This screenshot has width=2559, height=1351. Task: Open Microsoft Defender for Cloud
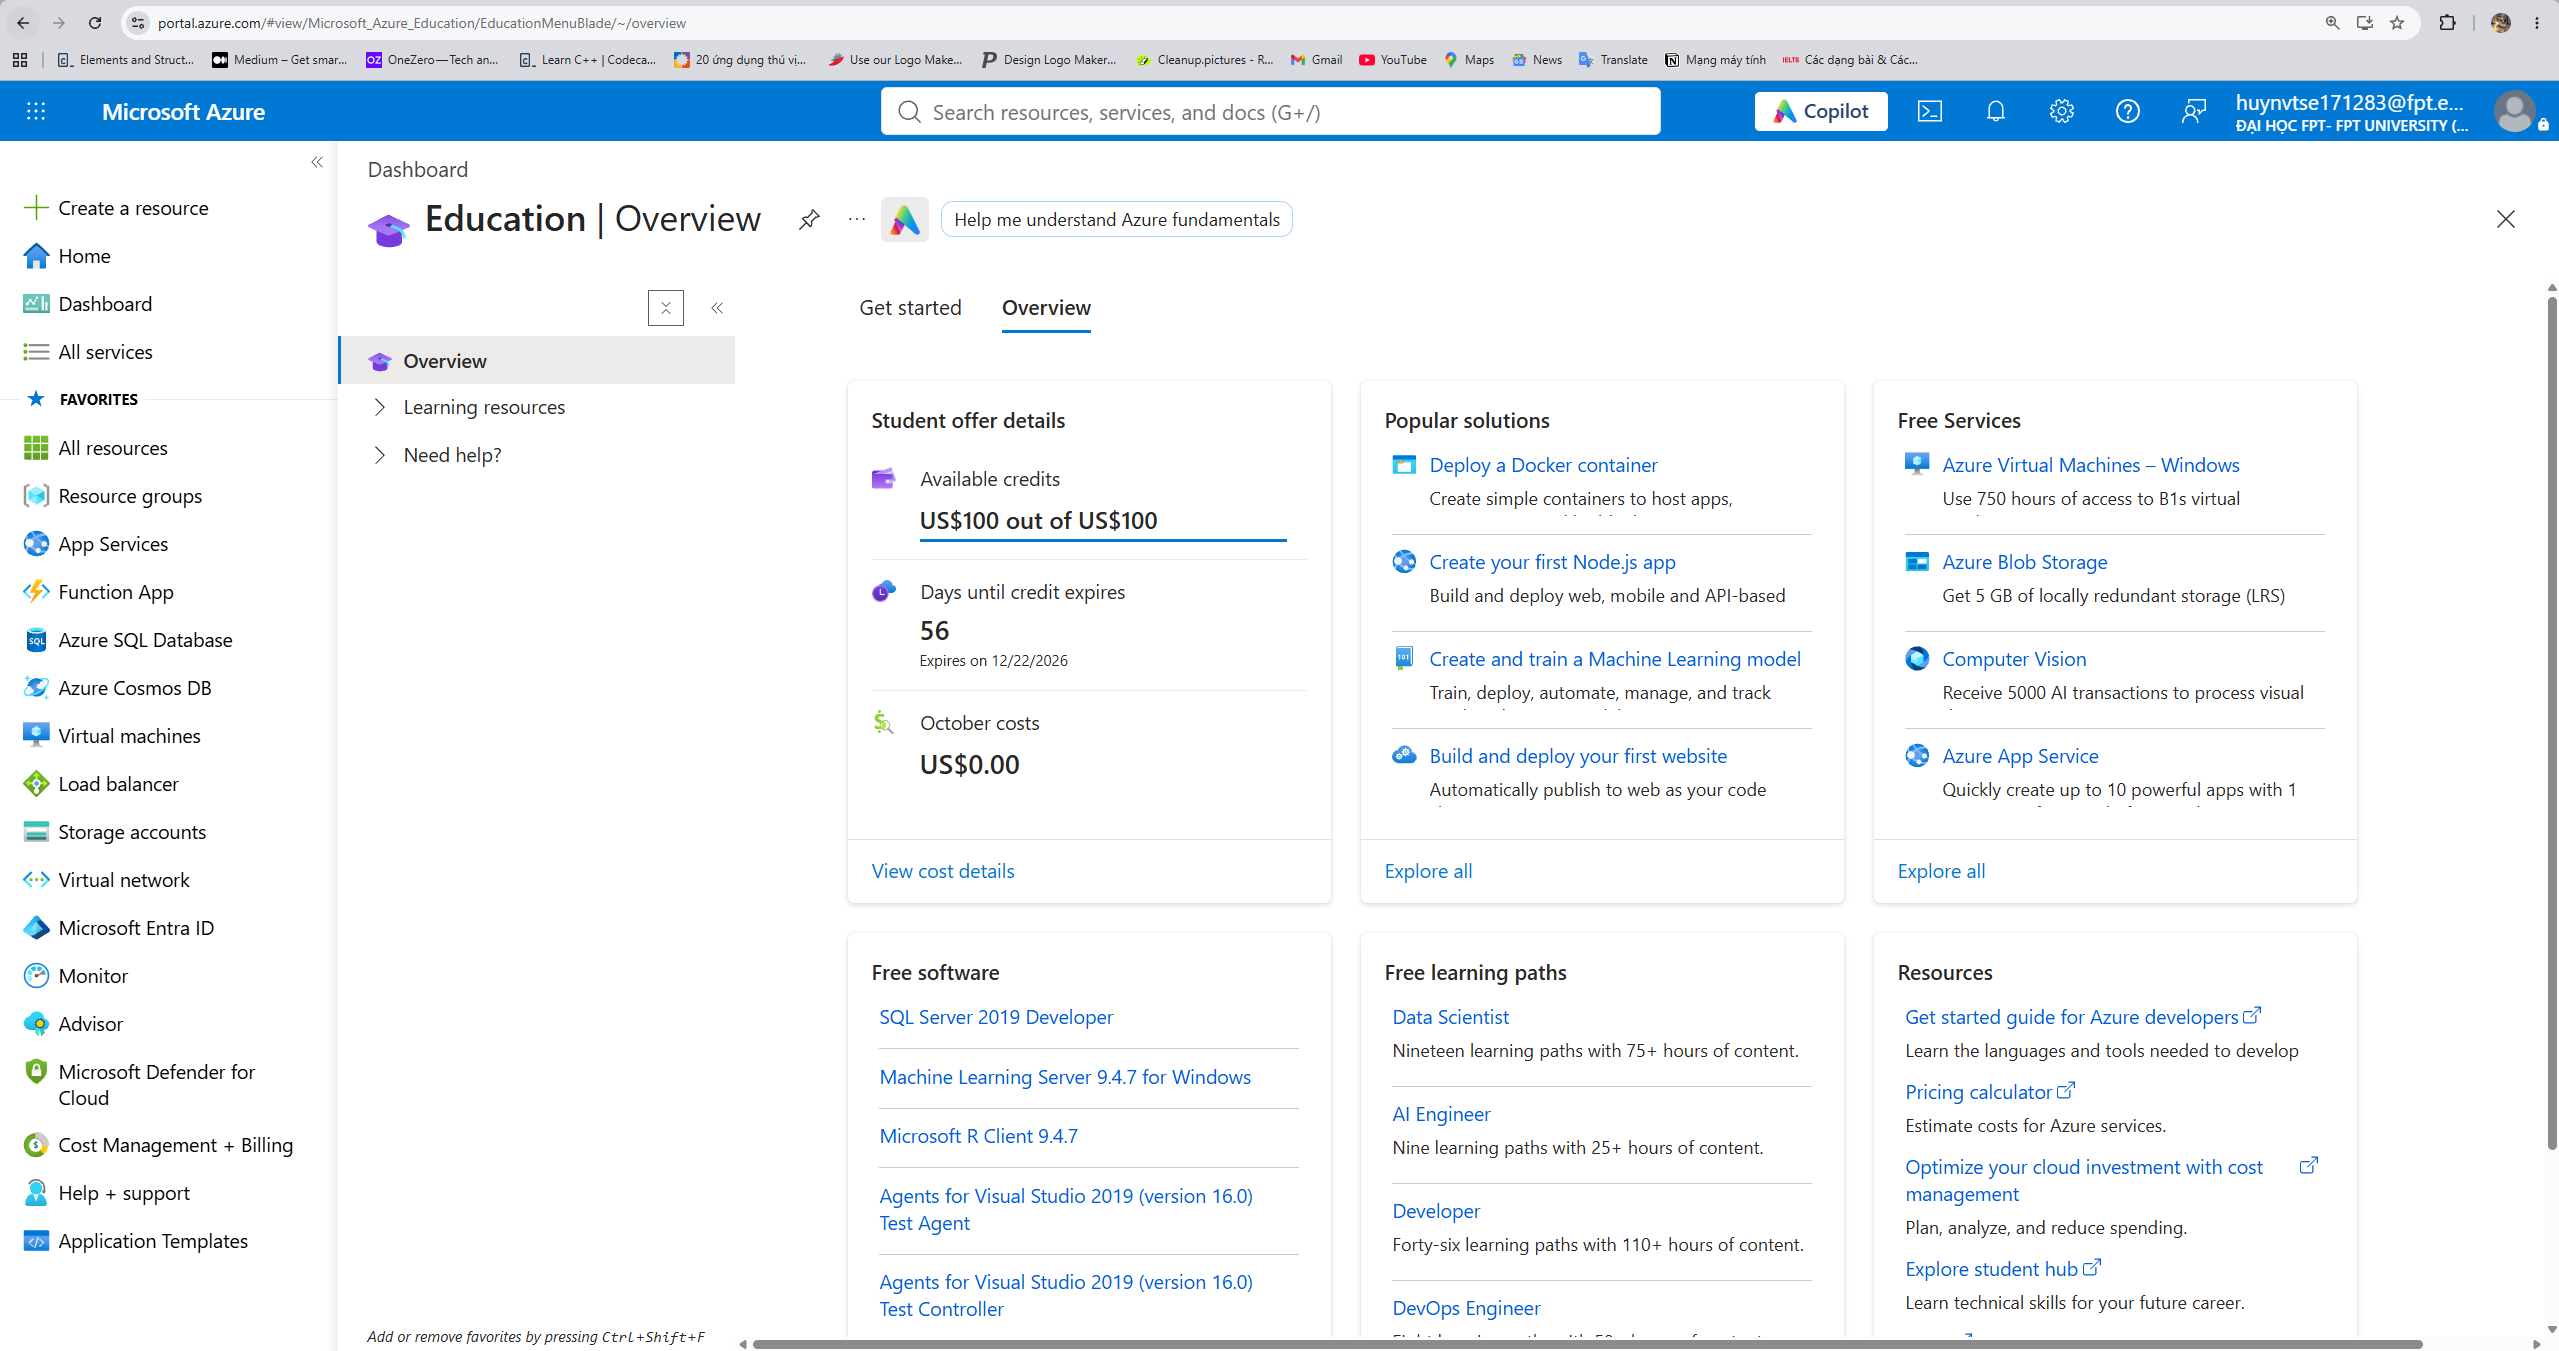[x=156, y=1084]
